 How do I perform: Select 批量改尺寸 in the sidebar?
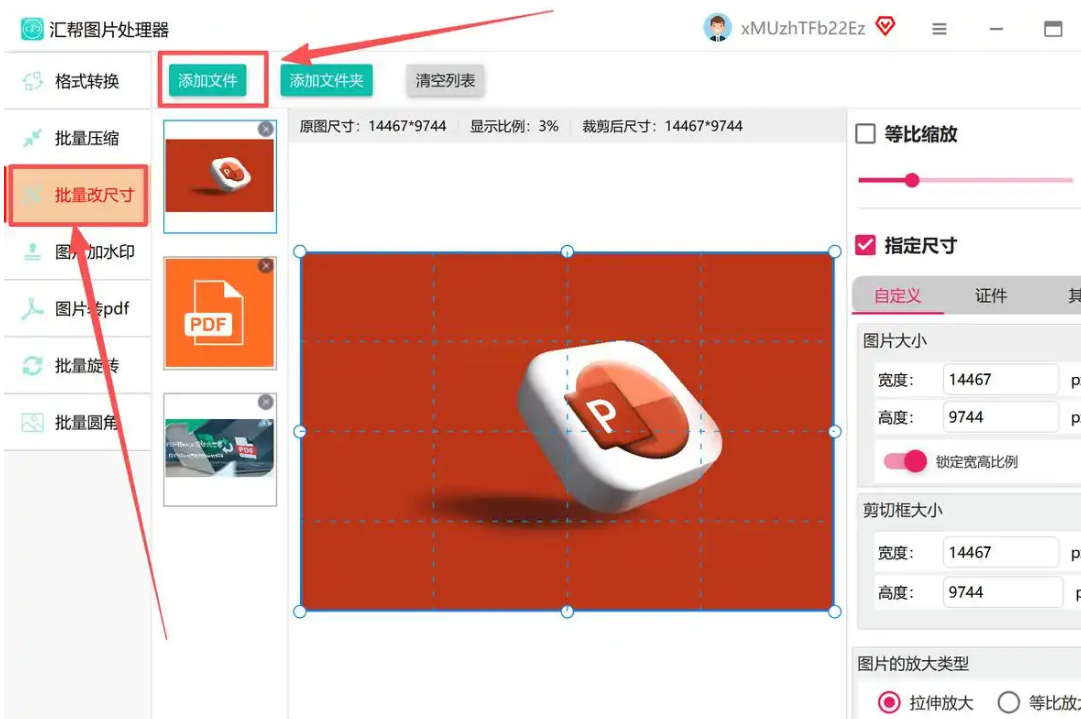(x=77, y=195)
